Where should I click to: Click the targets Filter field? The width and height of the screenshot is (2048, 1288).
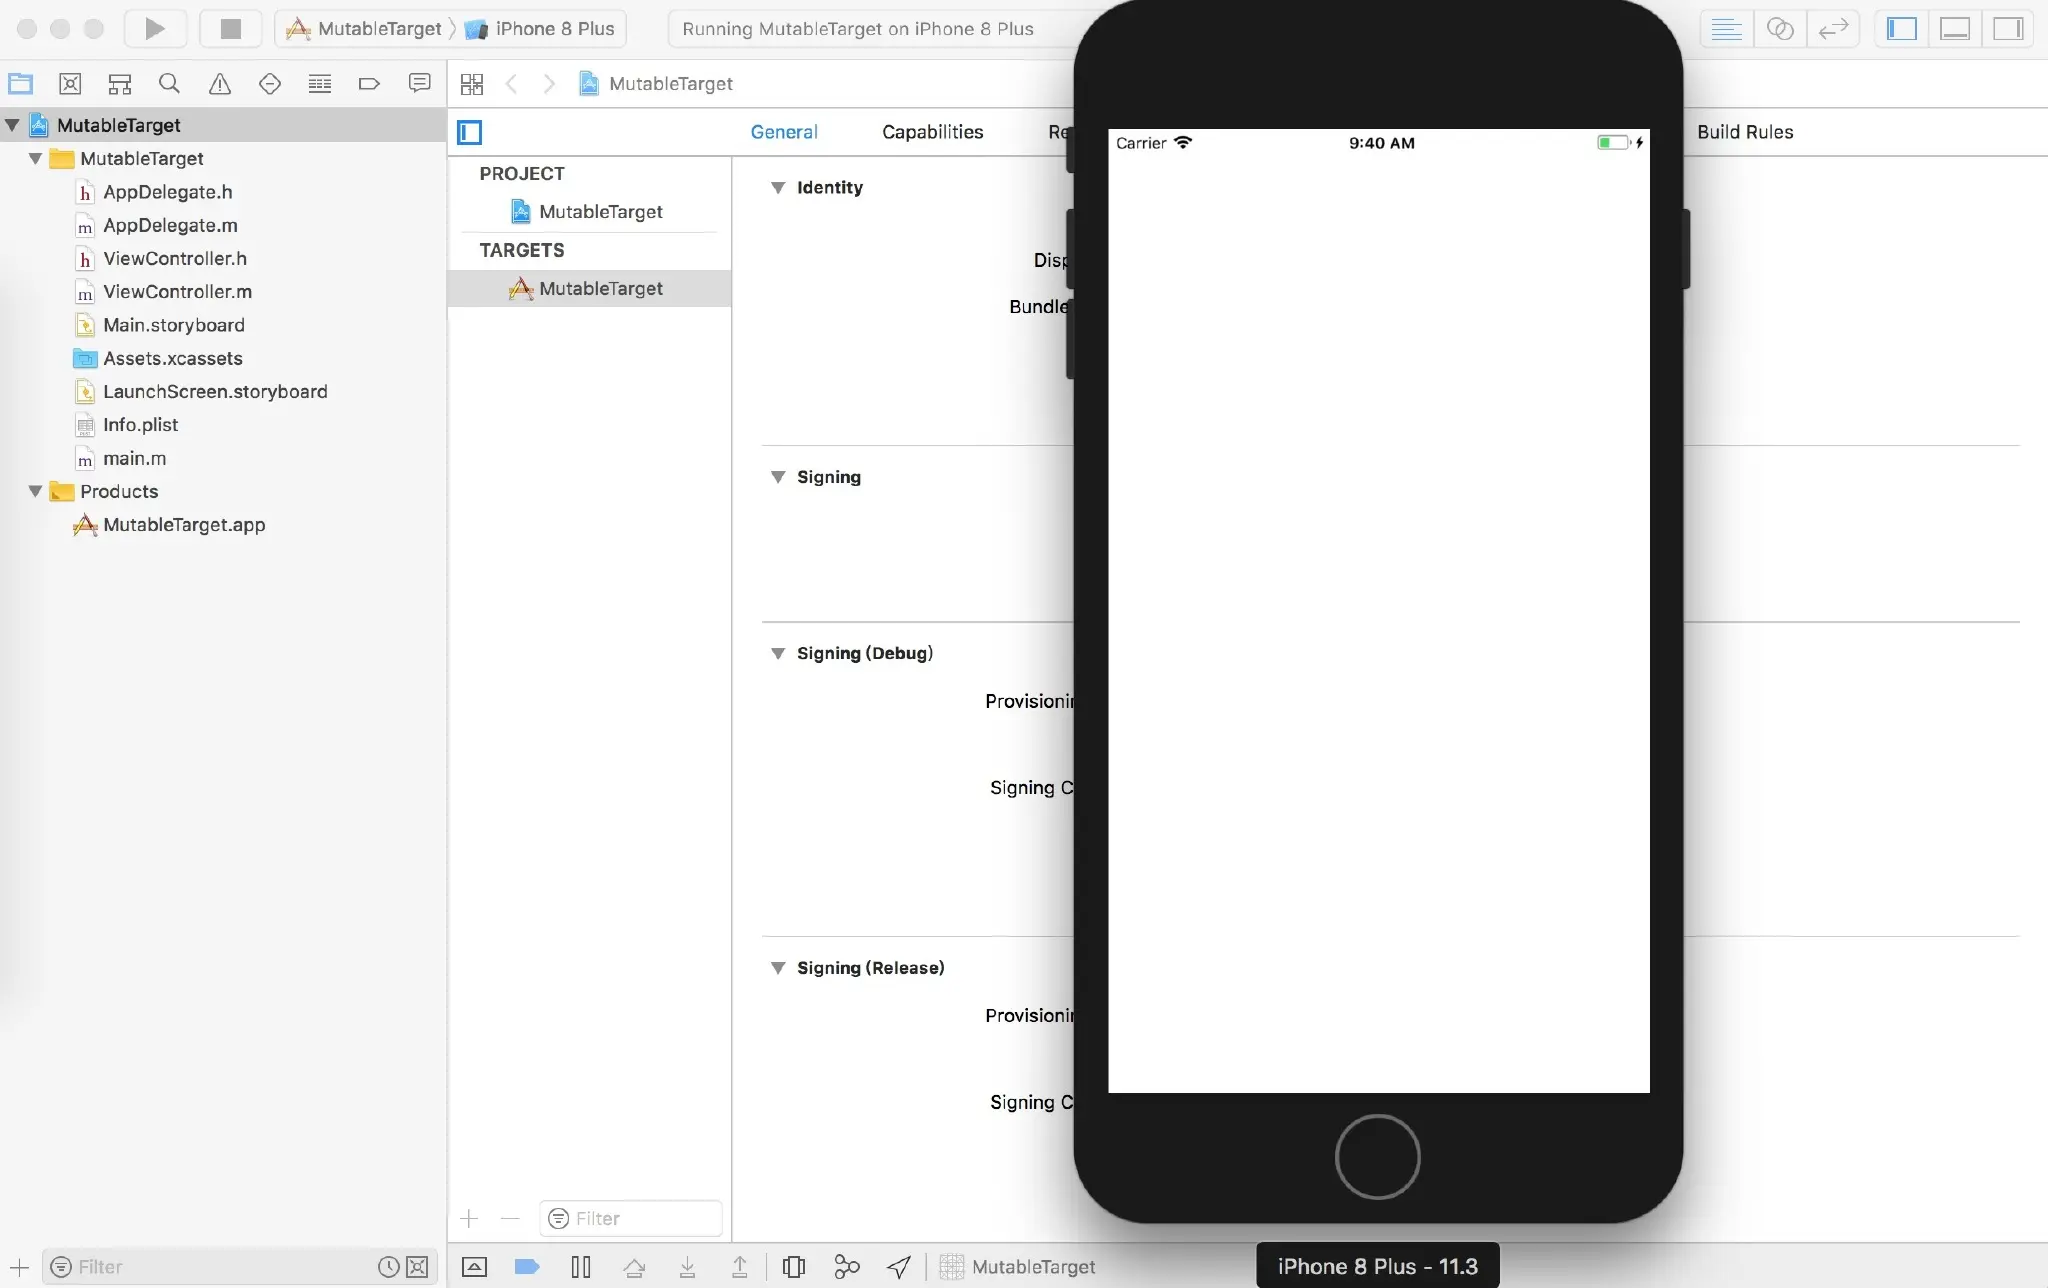pyautogui.click(x=631, y=1218)
